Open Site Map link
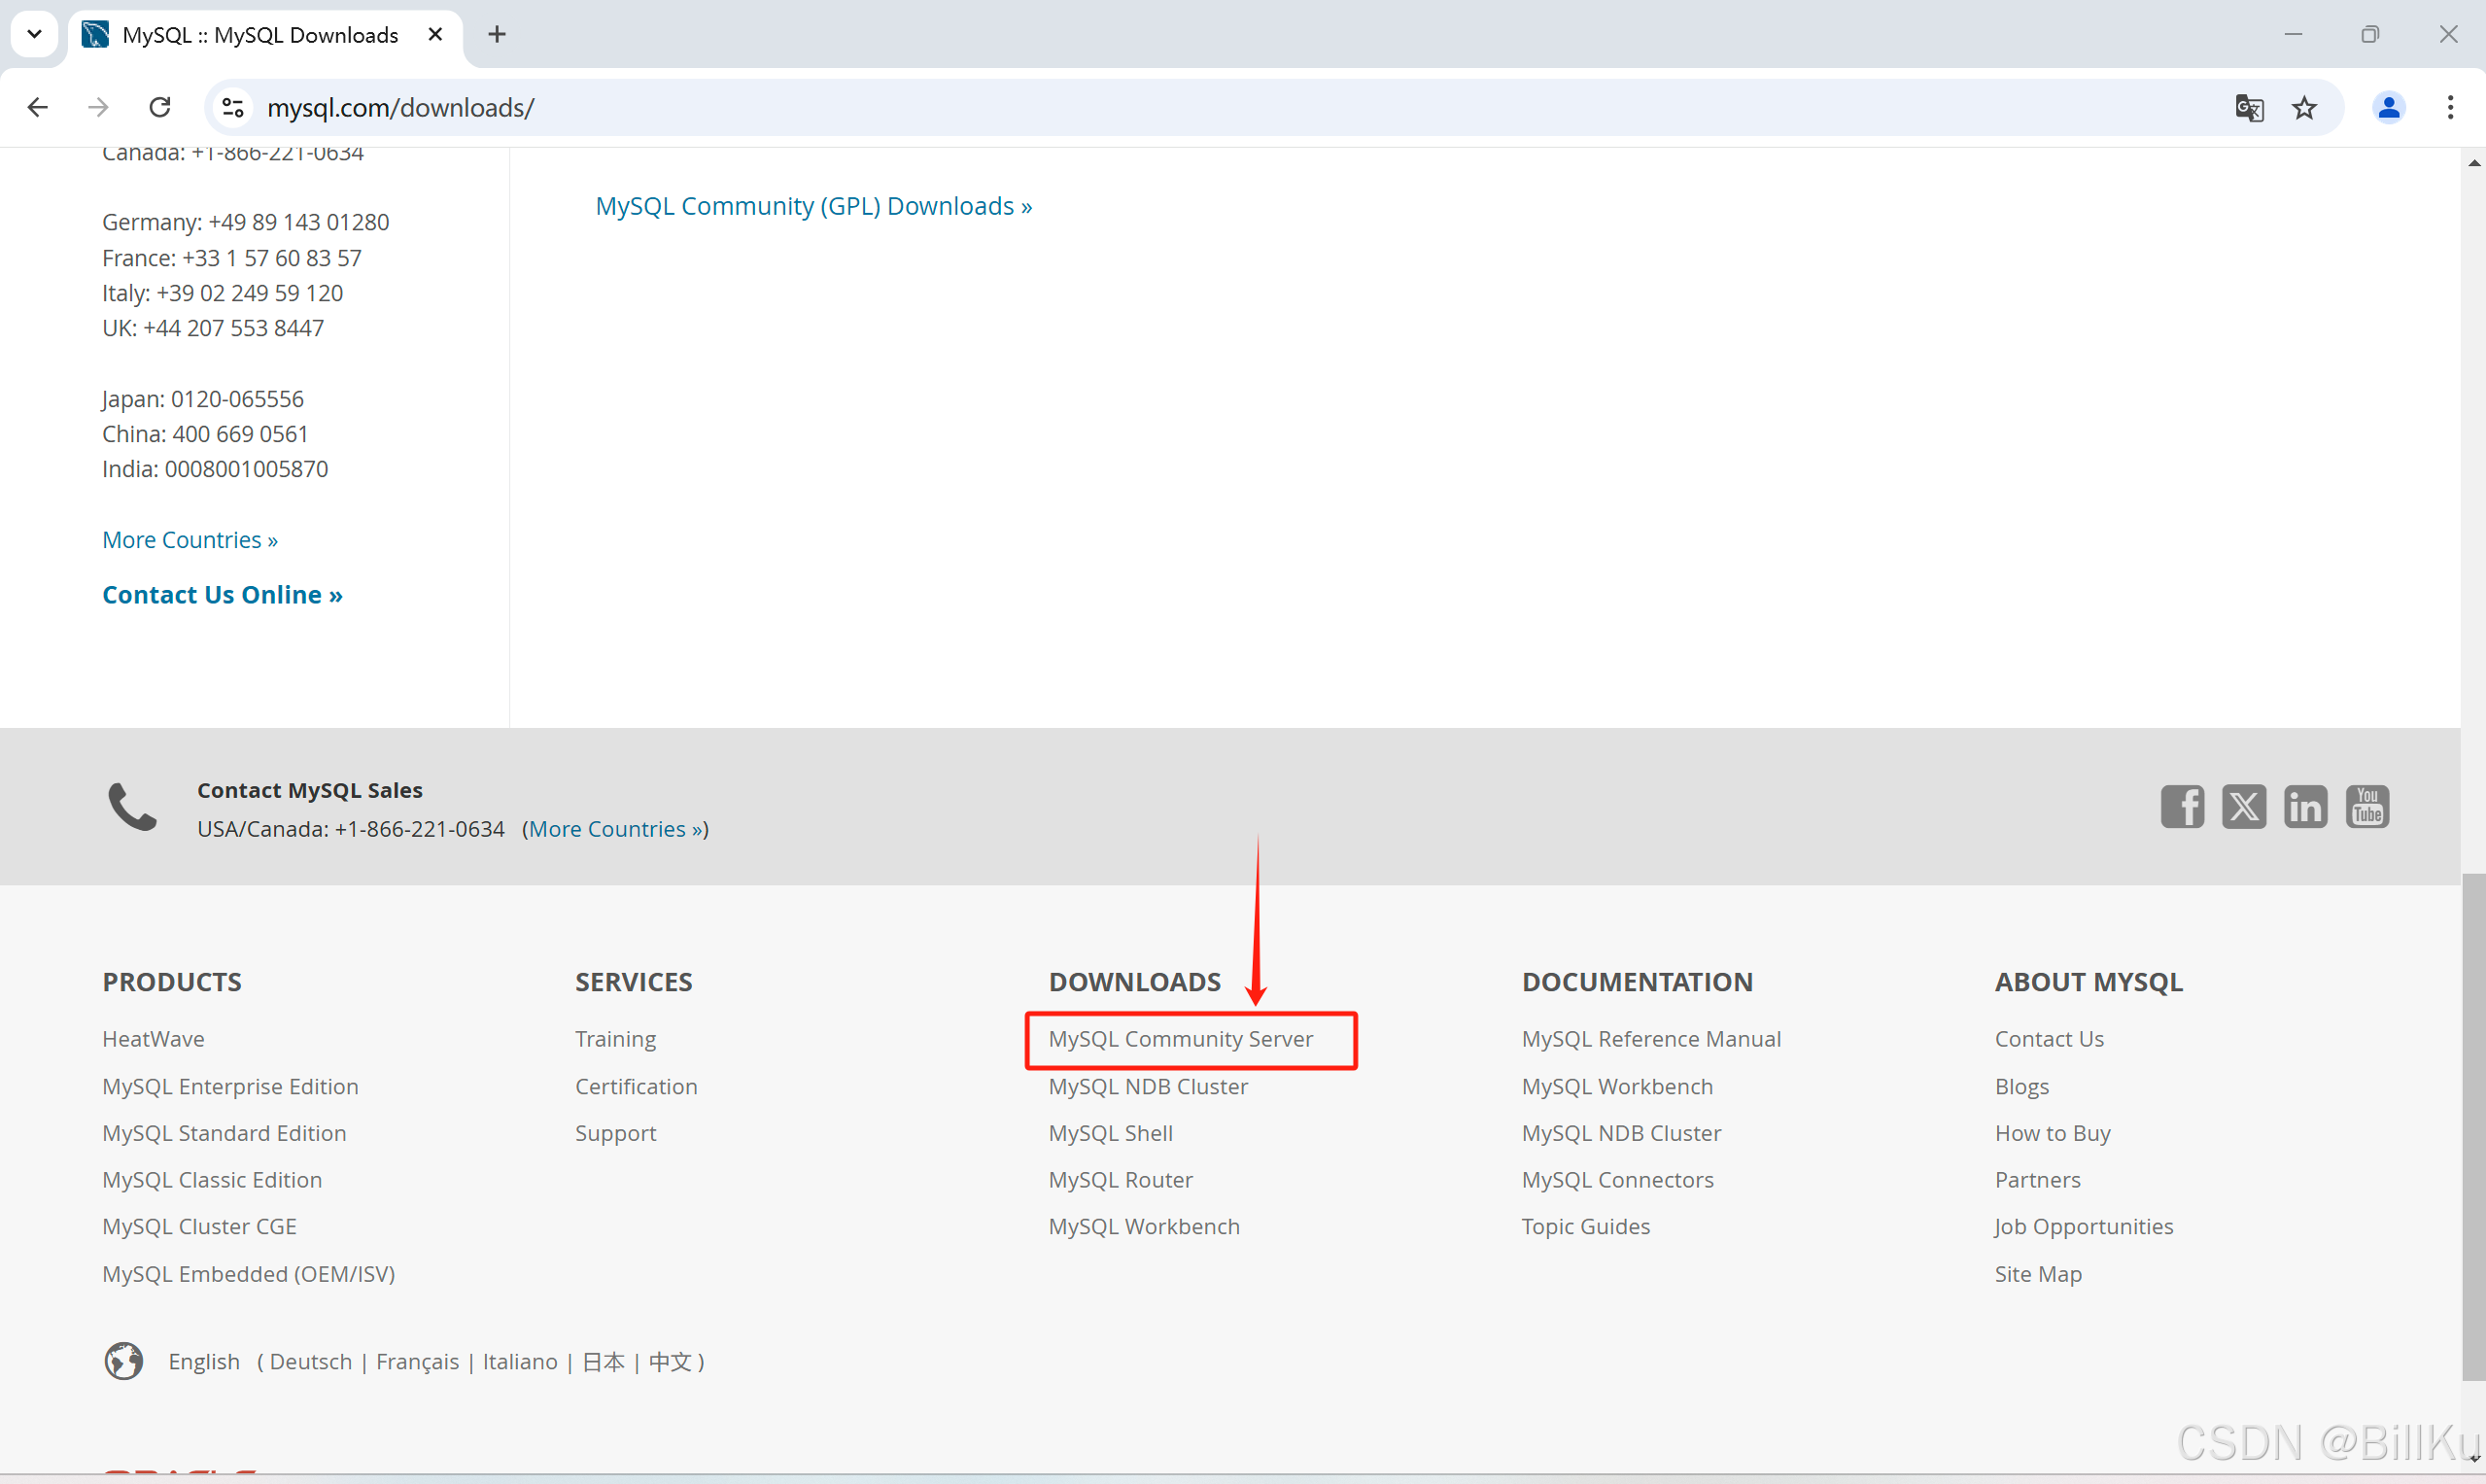 [x=2038, y=1274]
